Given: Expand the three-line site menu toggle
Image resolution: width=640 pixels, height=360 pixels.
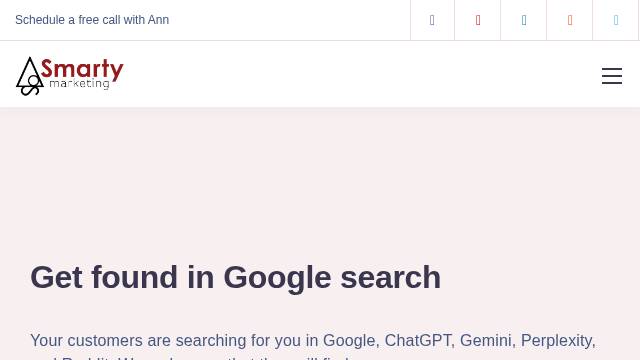Looking at the screenshot, I should [x=612, y=76].
